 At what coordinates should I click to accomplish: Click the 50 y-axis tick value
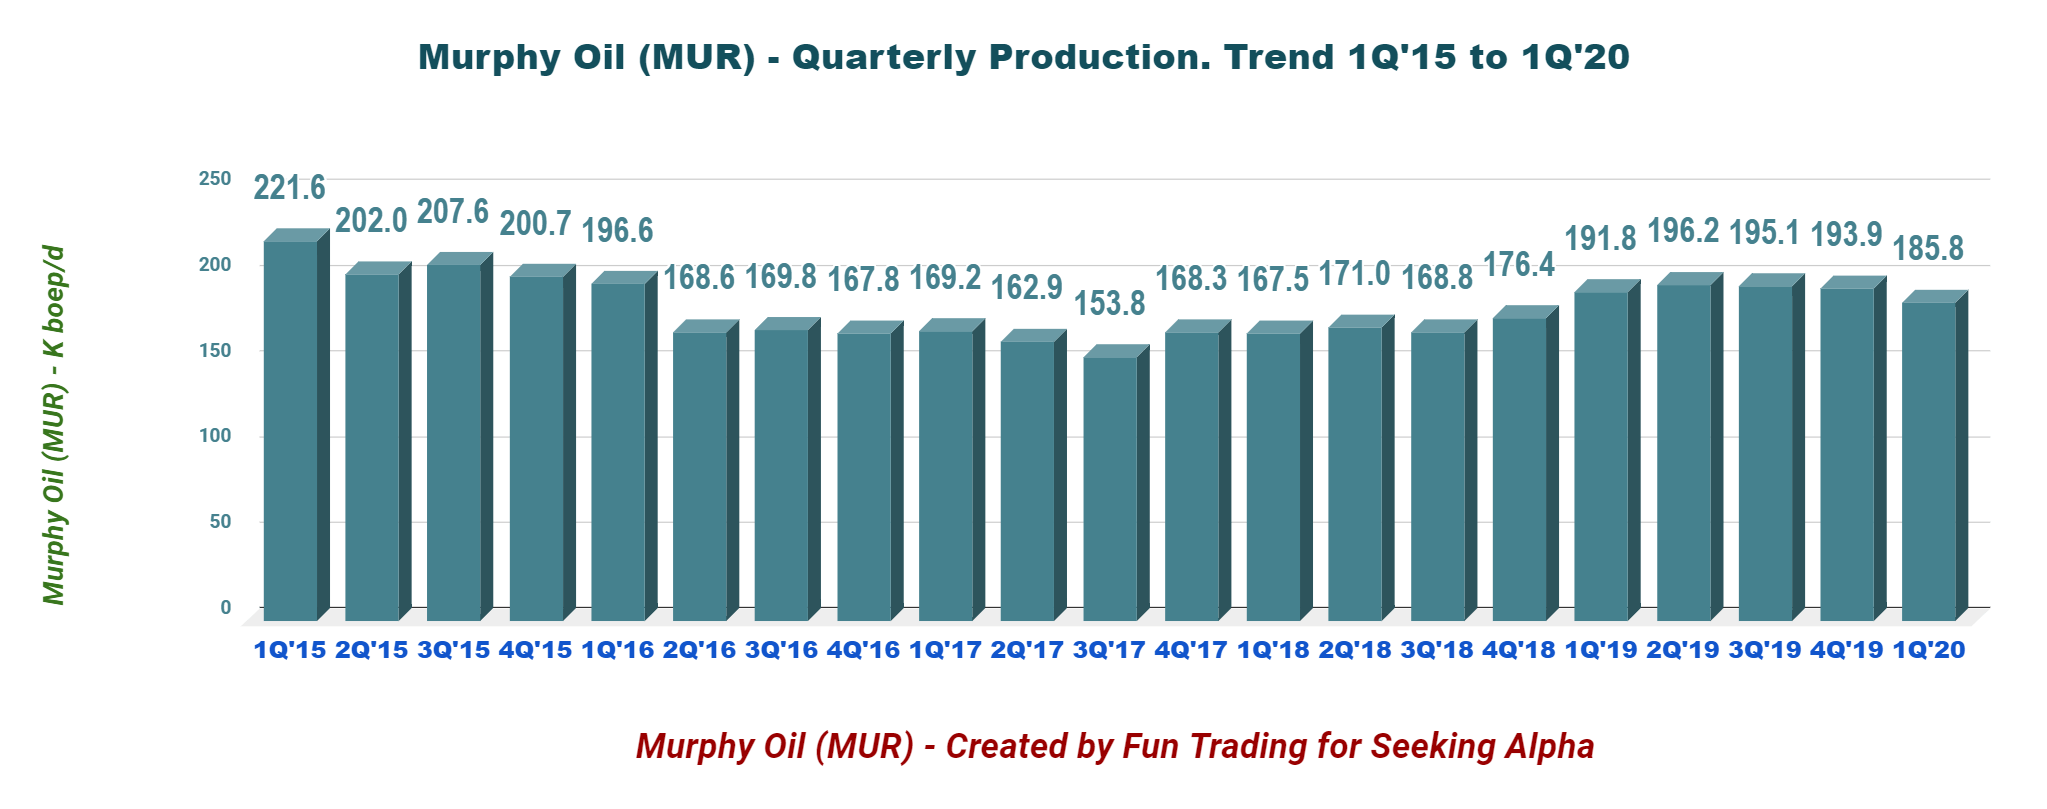[220, 522]
